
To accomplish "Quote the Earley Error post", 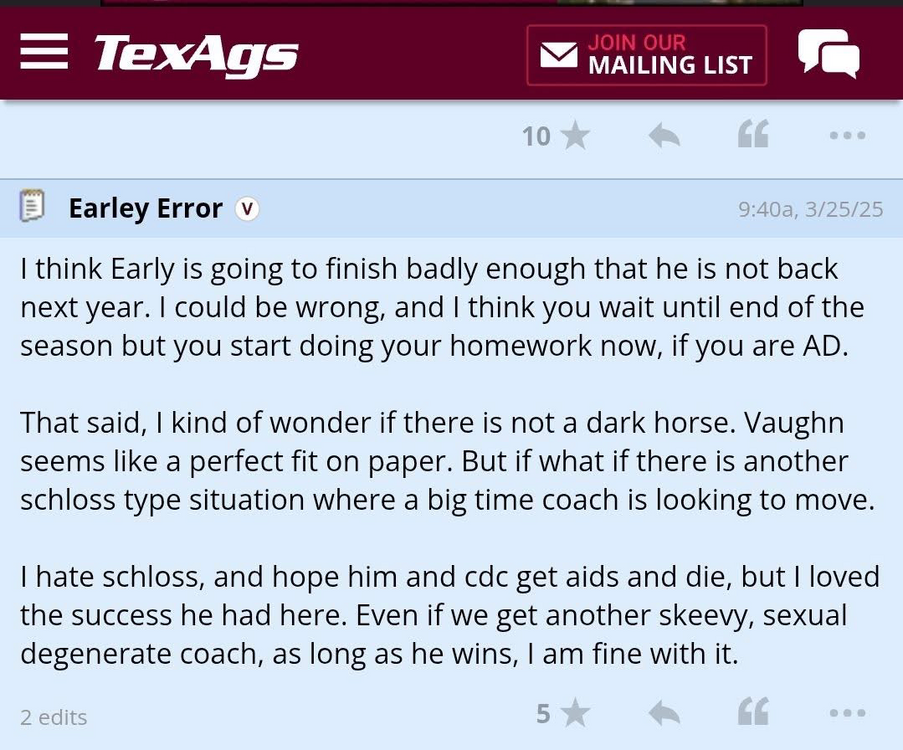I will [x=753, y=713].
